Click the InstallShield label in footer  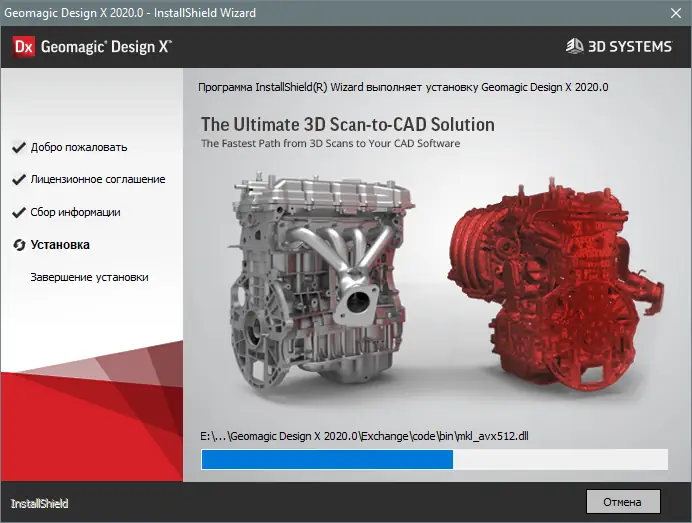(x=39, y=504)
